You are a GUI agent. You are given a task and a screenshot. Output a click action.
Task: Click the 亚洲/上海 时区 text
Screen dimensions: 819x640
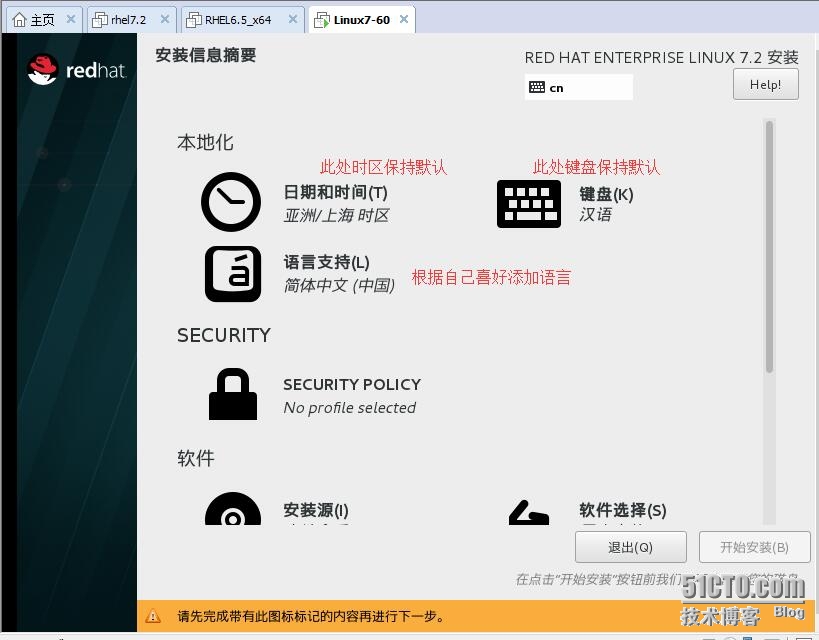pos(336,215)
